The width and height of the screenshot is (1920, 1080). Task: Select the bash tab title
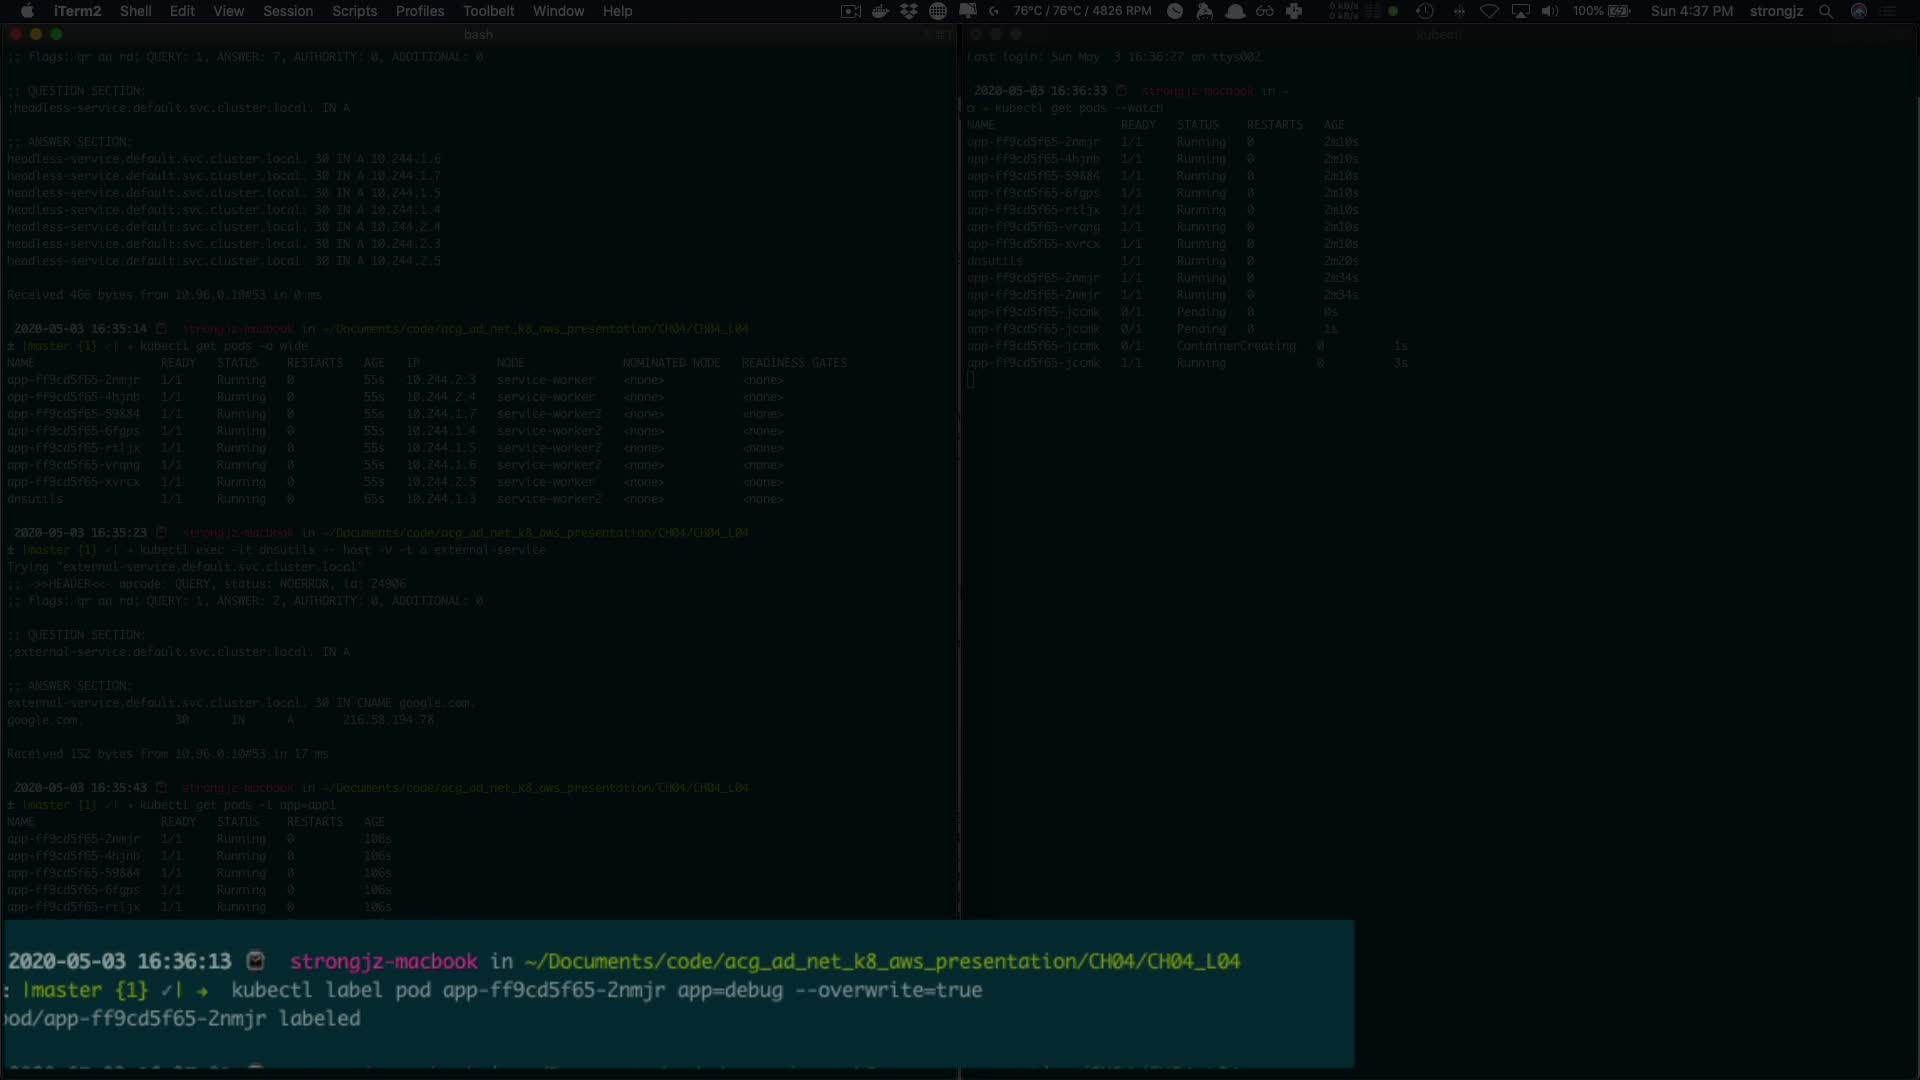(x=478, y=34)
